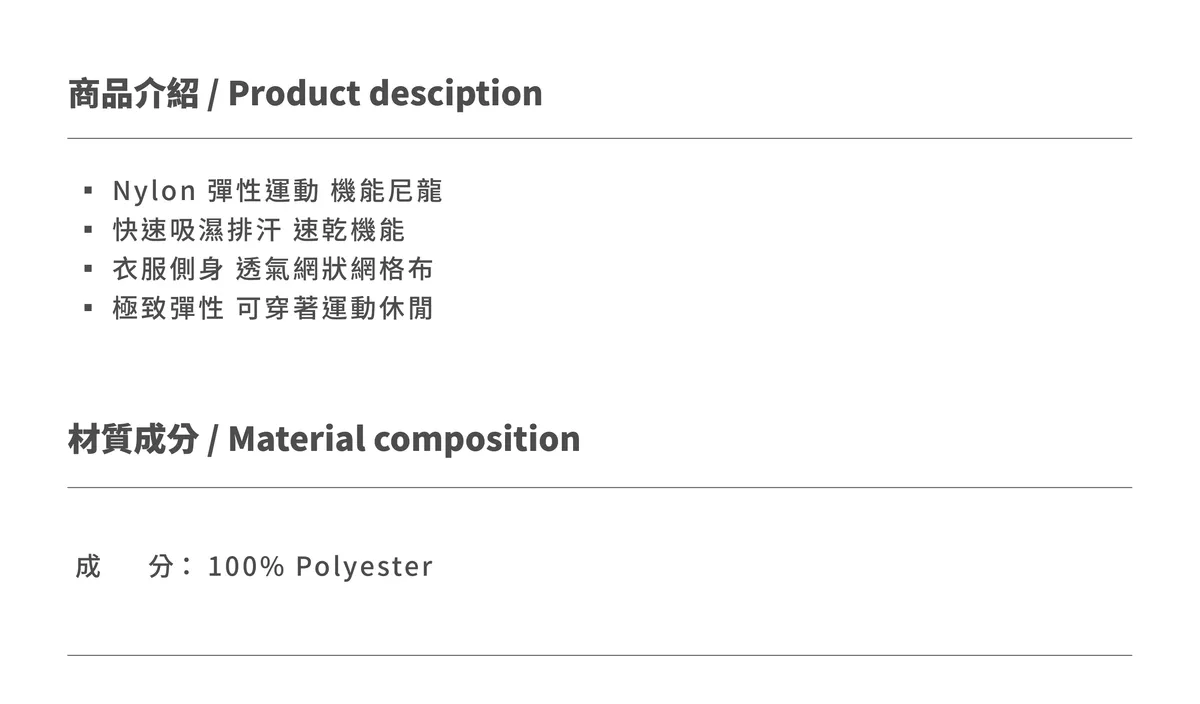Click the words "Material composition" in the heading
Image resolution: width=1200 pixels, height=704 pixels.
click(x=404, y=439)
